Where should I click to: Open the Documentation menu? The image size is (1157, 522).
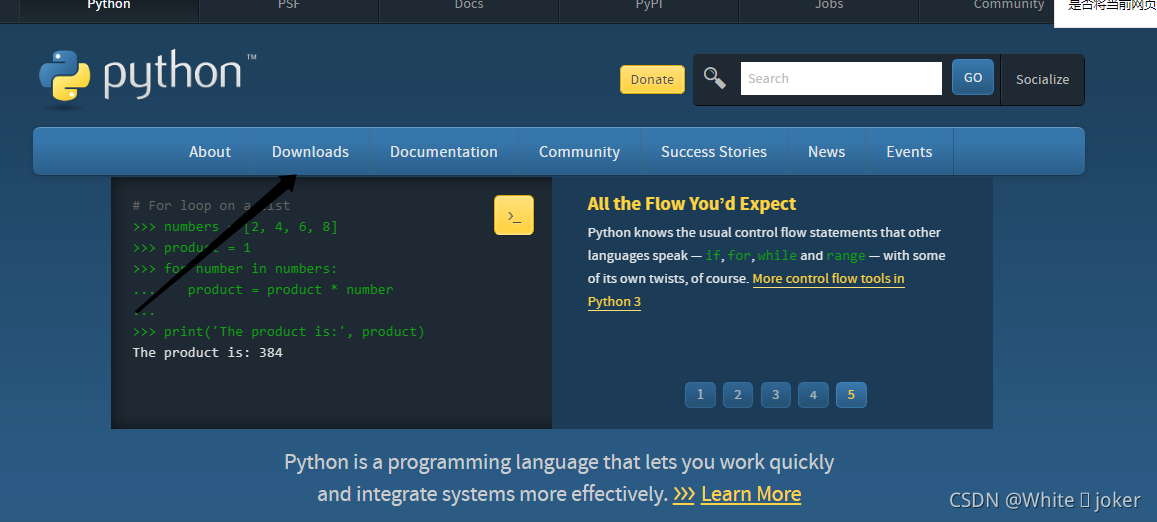(x=443, y=151)
